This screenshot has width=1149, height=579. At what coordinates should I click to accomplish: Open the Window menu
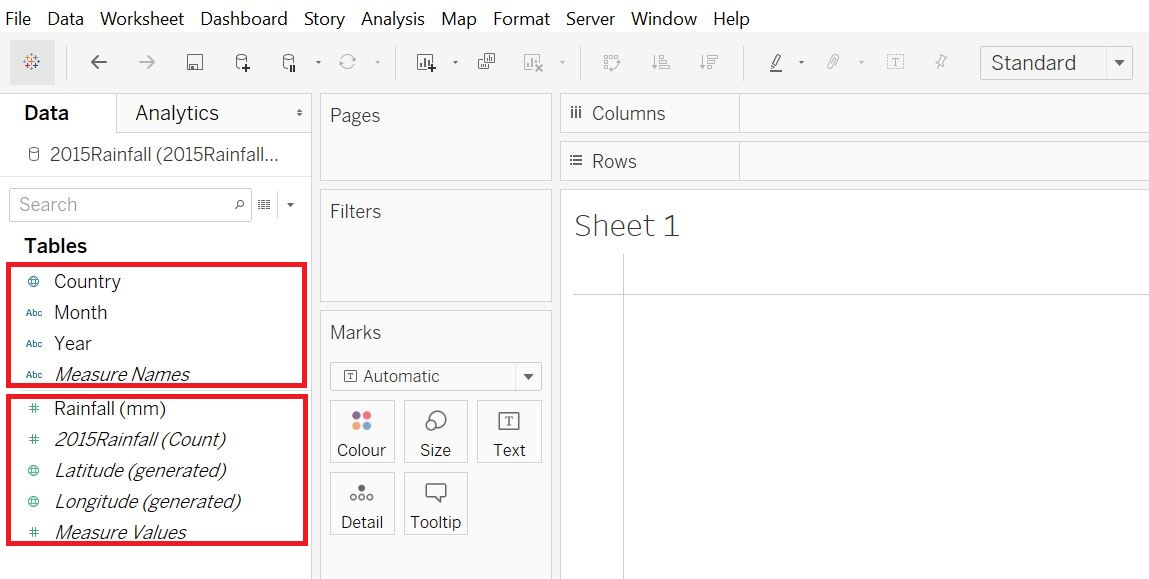pyautogui.click(x=664, y=18)
